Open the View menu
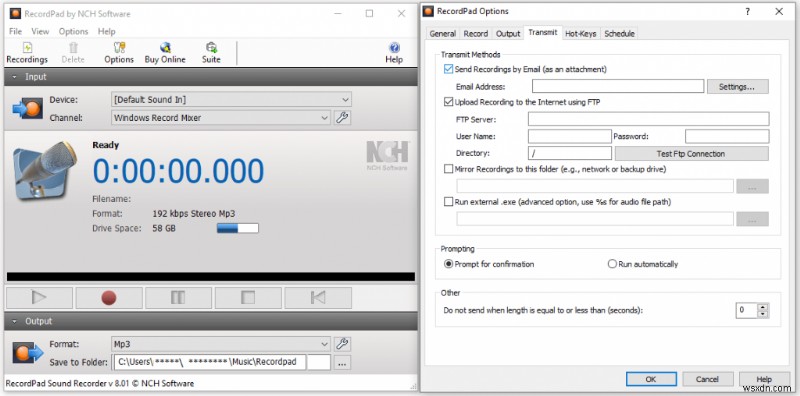 click(x=40, y=32)
